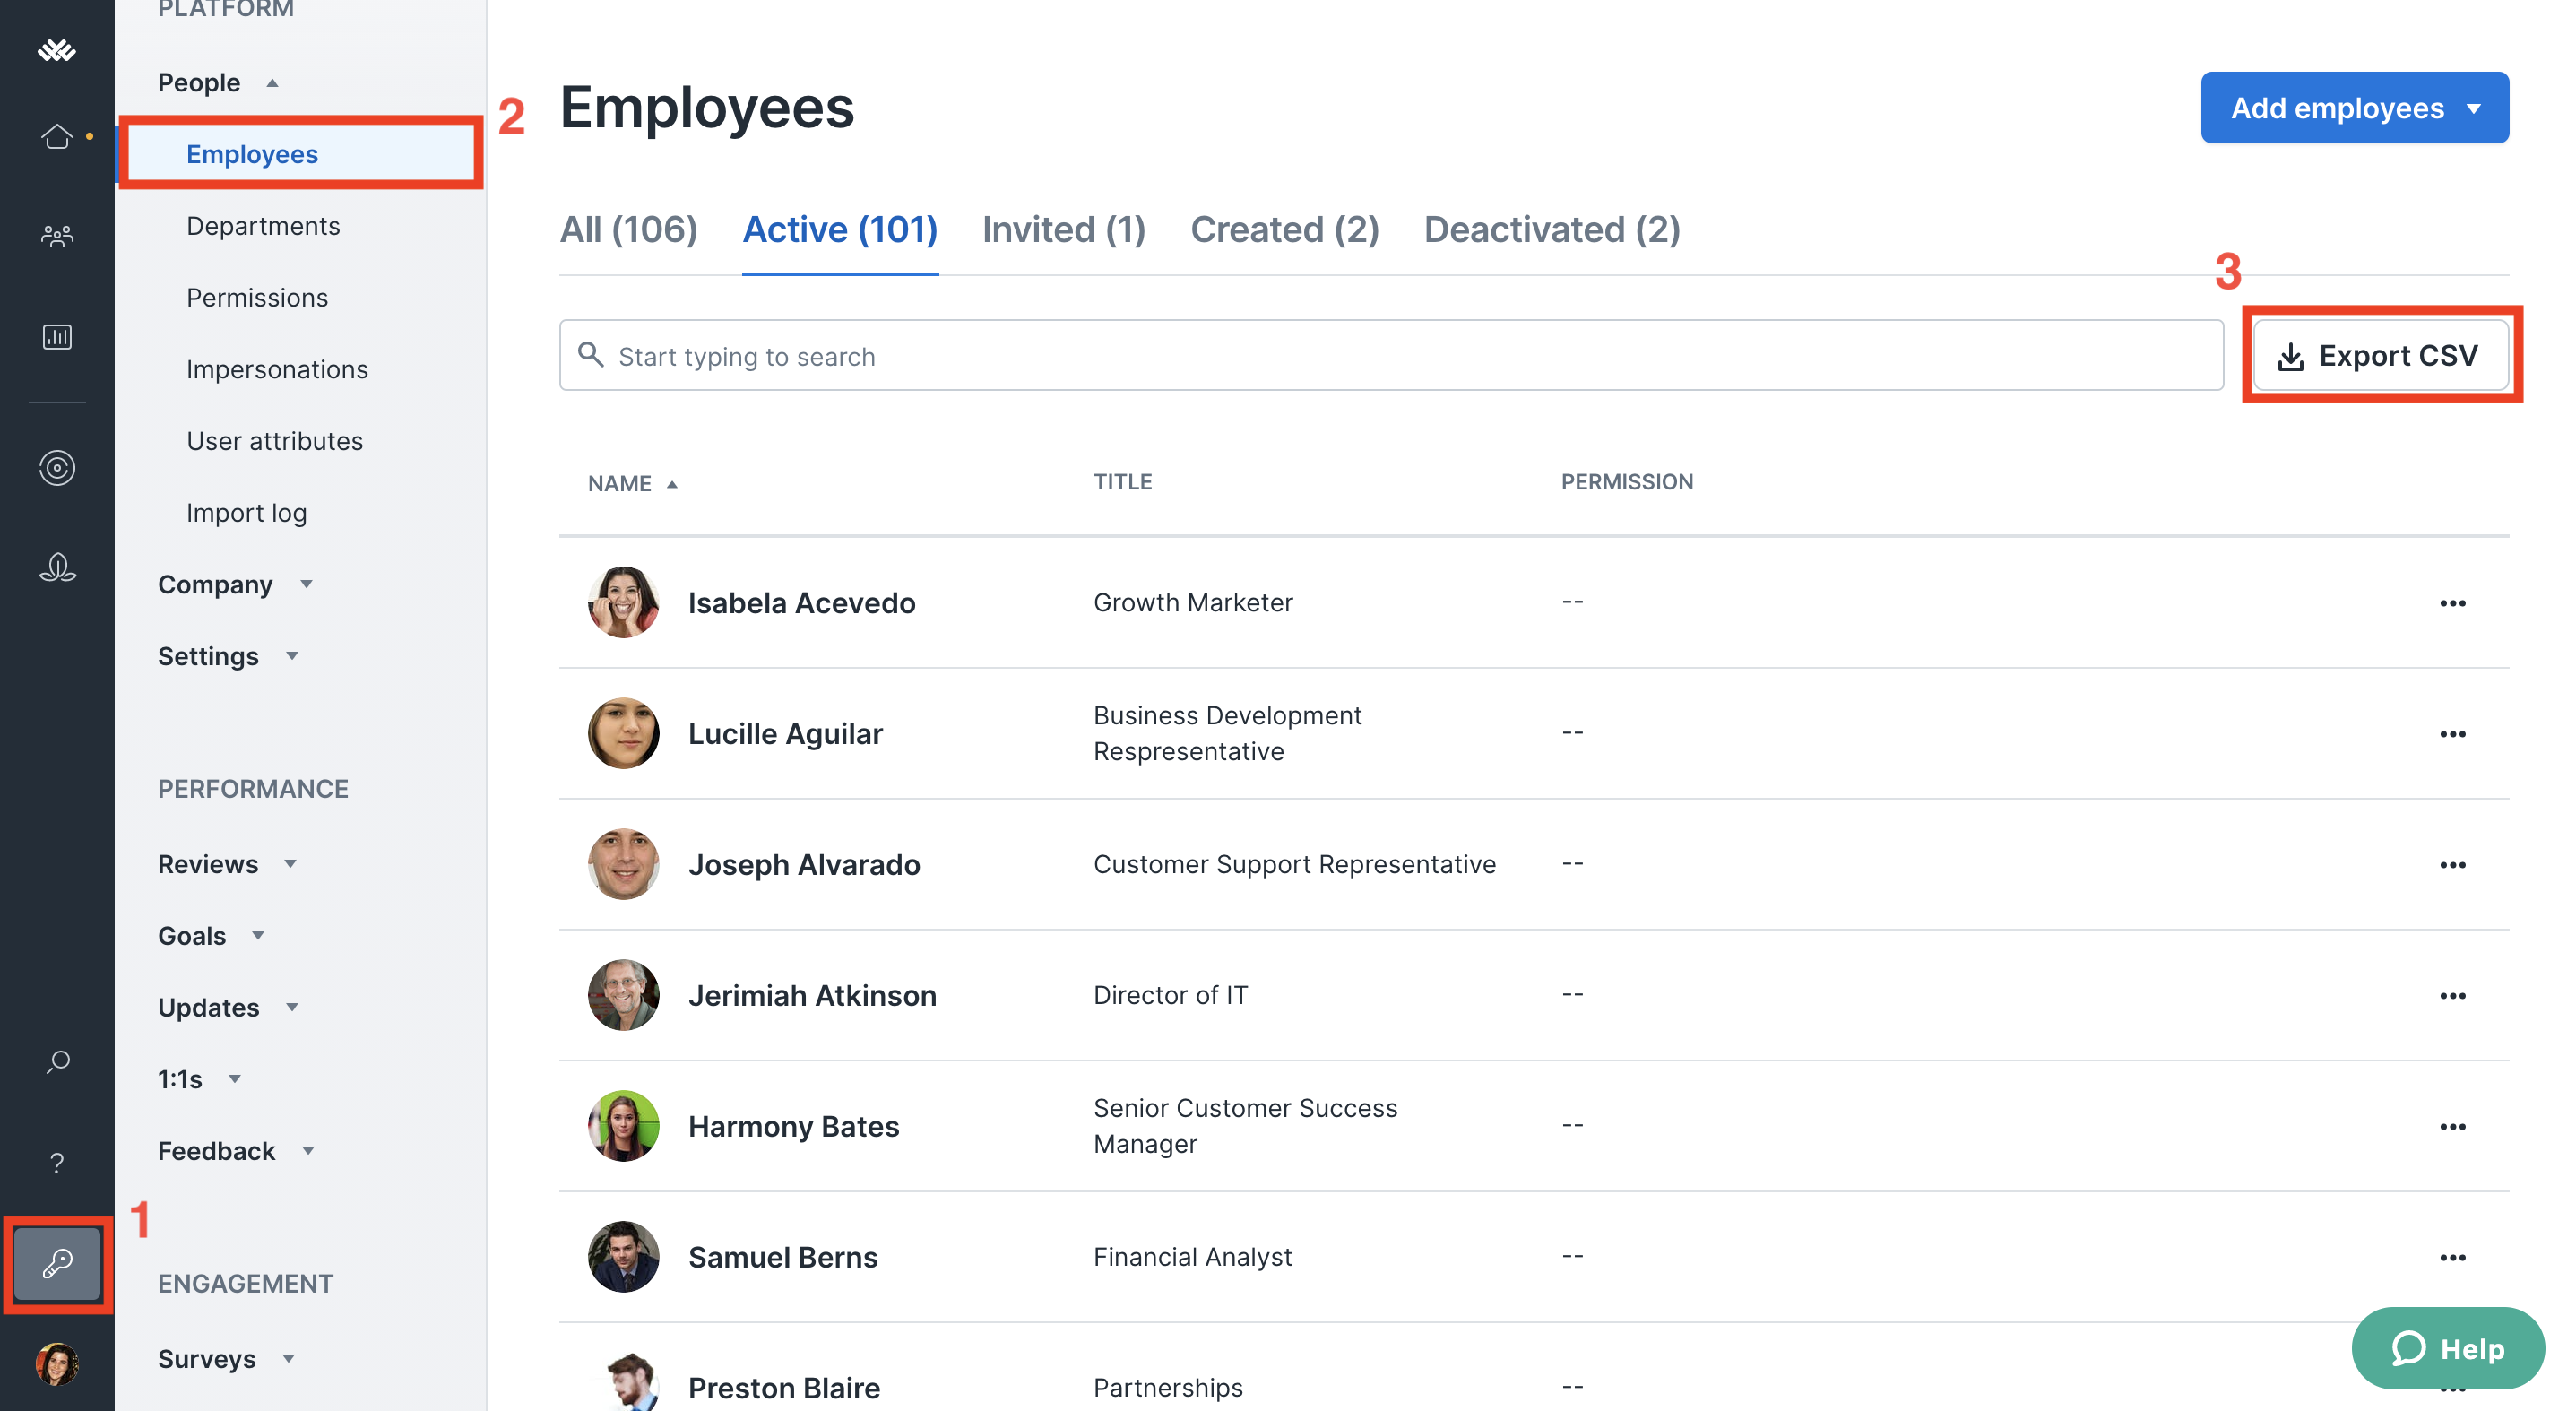Open the Goals target icon in sidebar
Viewport: 2576px width, 1411px height.
pyautogui.click(x=57, y=467)
